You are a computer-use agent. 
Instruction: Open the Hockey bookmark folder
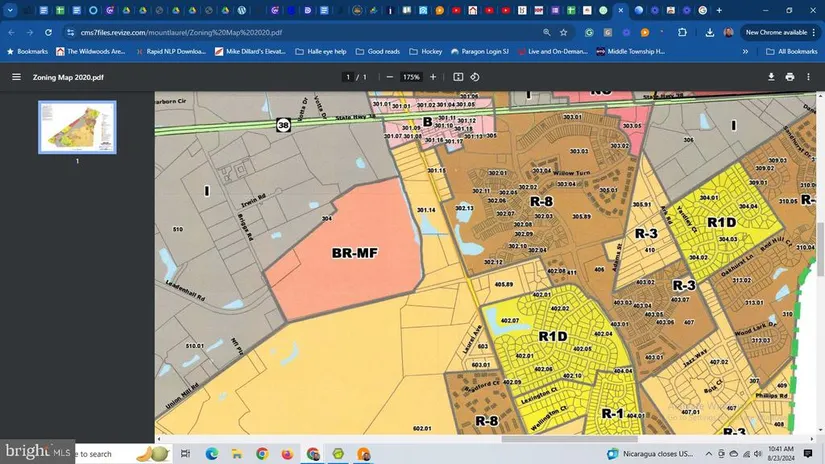coord(424,51)
